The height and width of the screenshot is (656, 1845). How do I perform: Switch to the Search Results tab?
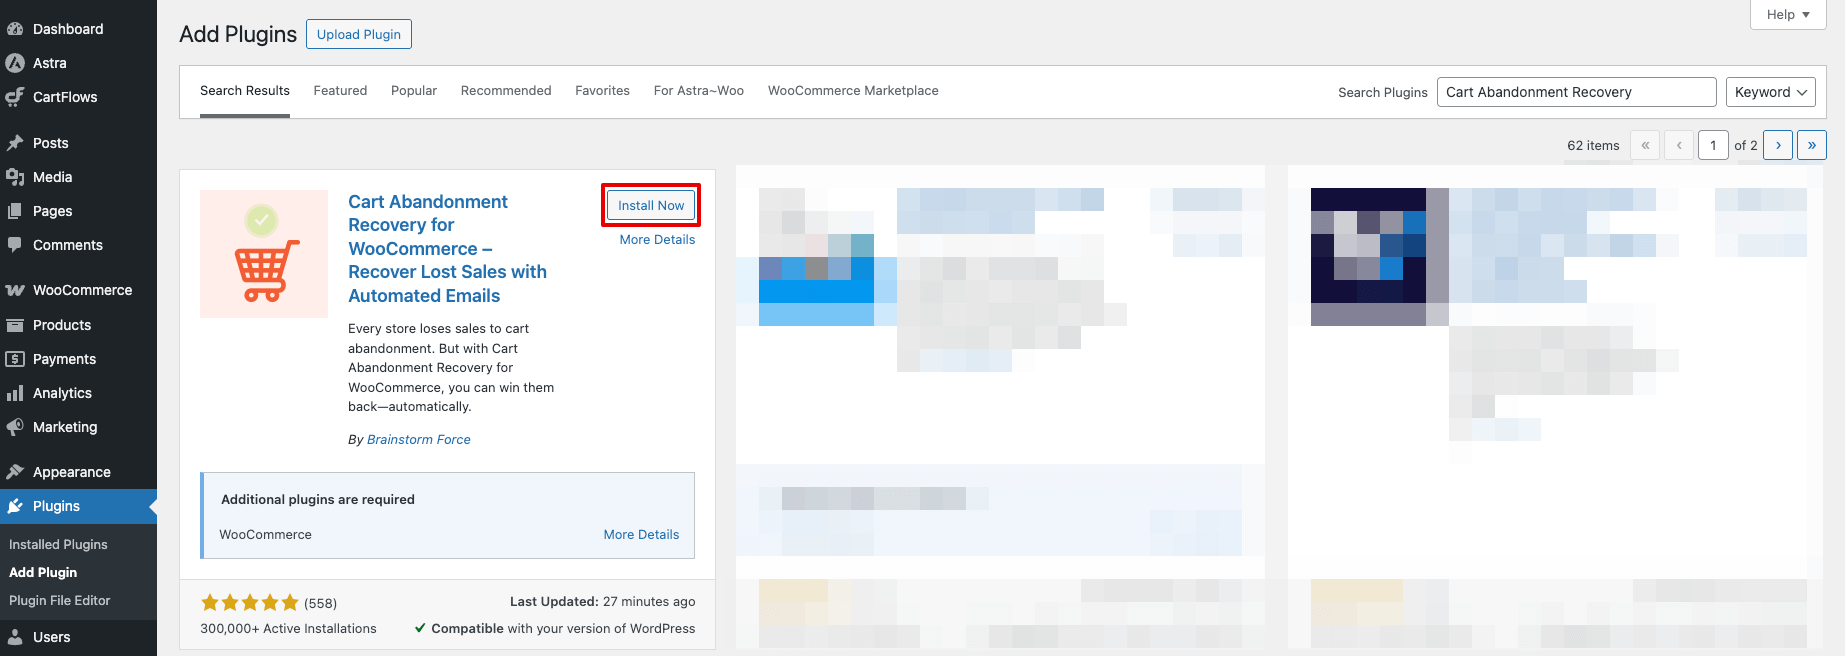pyautogui.click(x=245, y=91)
